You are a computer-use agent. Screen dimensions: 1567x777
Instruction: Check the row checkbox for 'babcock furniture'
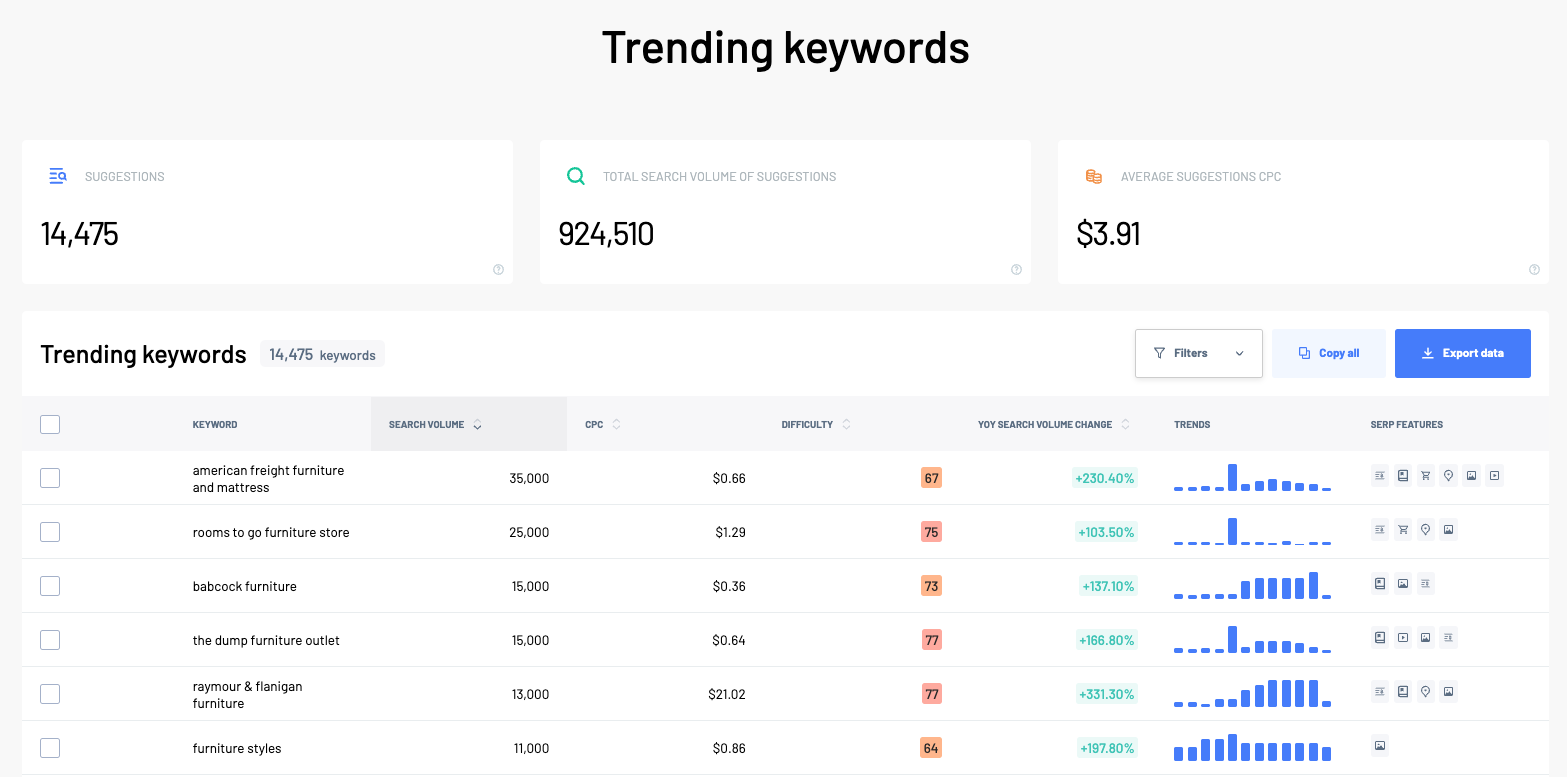[50, 585]
